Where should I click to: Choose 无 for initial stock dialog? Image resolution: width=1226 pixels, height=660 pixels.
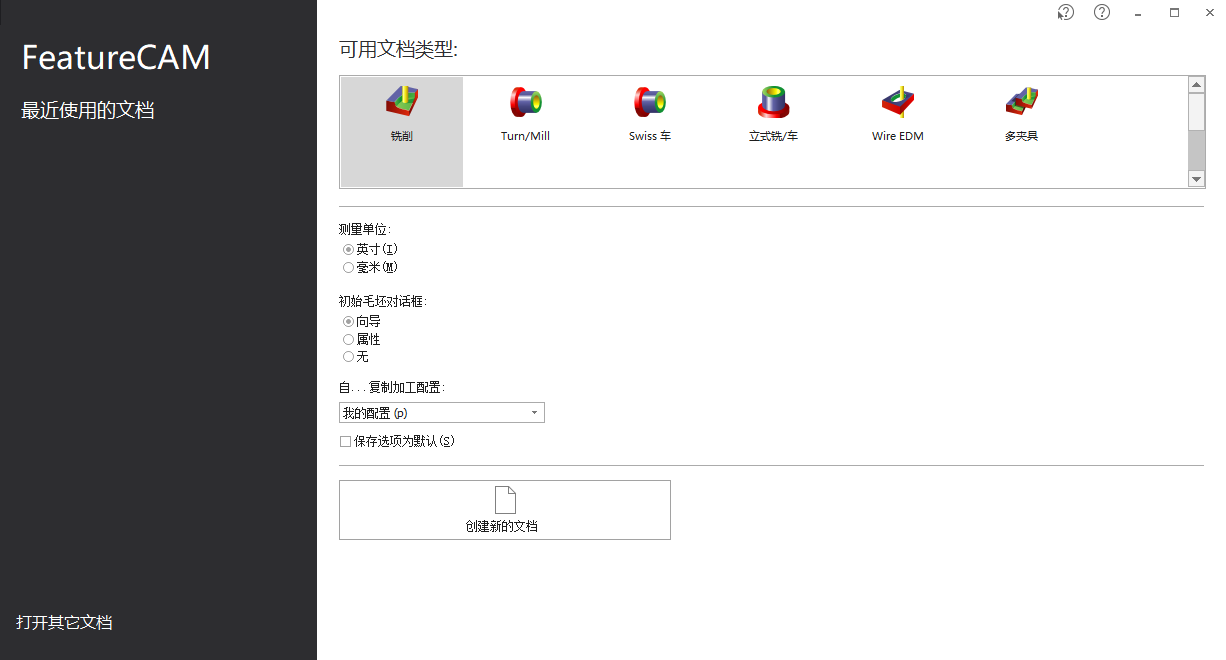click(x=356, y=356)
